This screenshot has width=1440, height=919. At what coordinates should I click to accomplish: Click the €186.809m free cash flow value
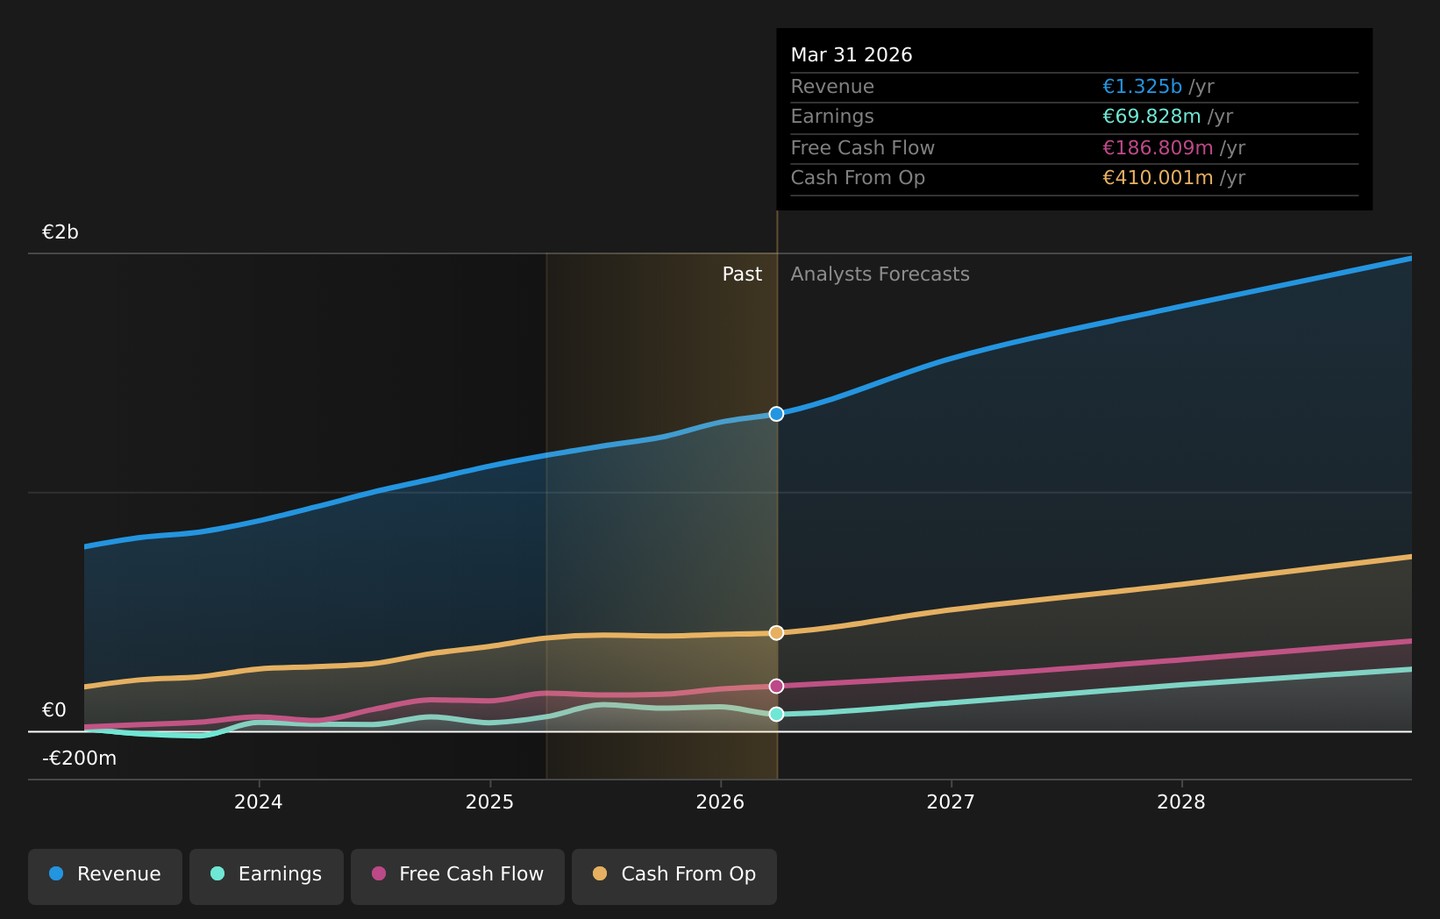pyautogui.click(x=1157, y=148)
